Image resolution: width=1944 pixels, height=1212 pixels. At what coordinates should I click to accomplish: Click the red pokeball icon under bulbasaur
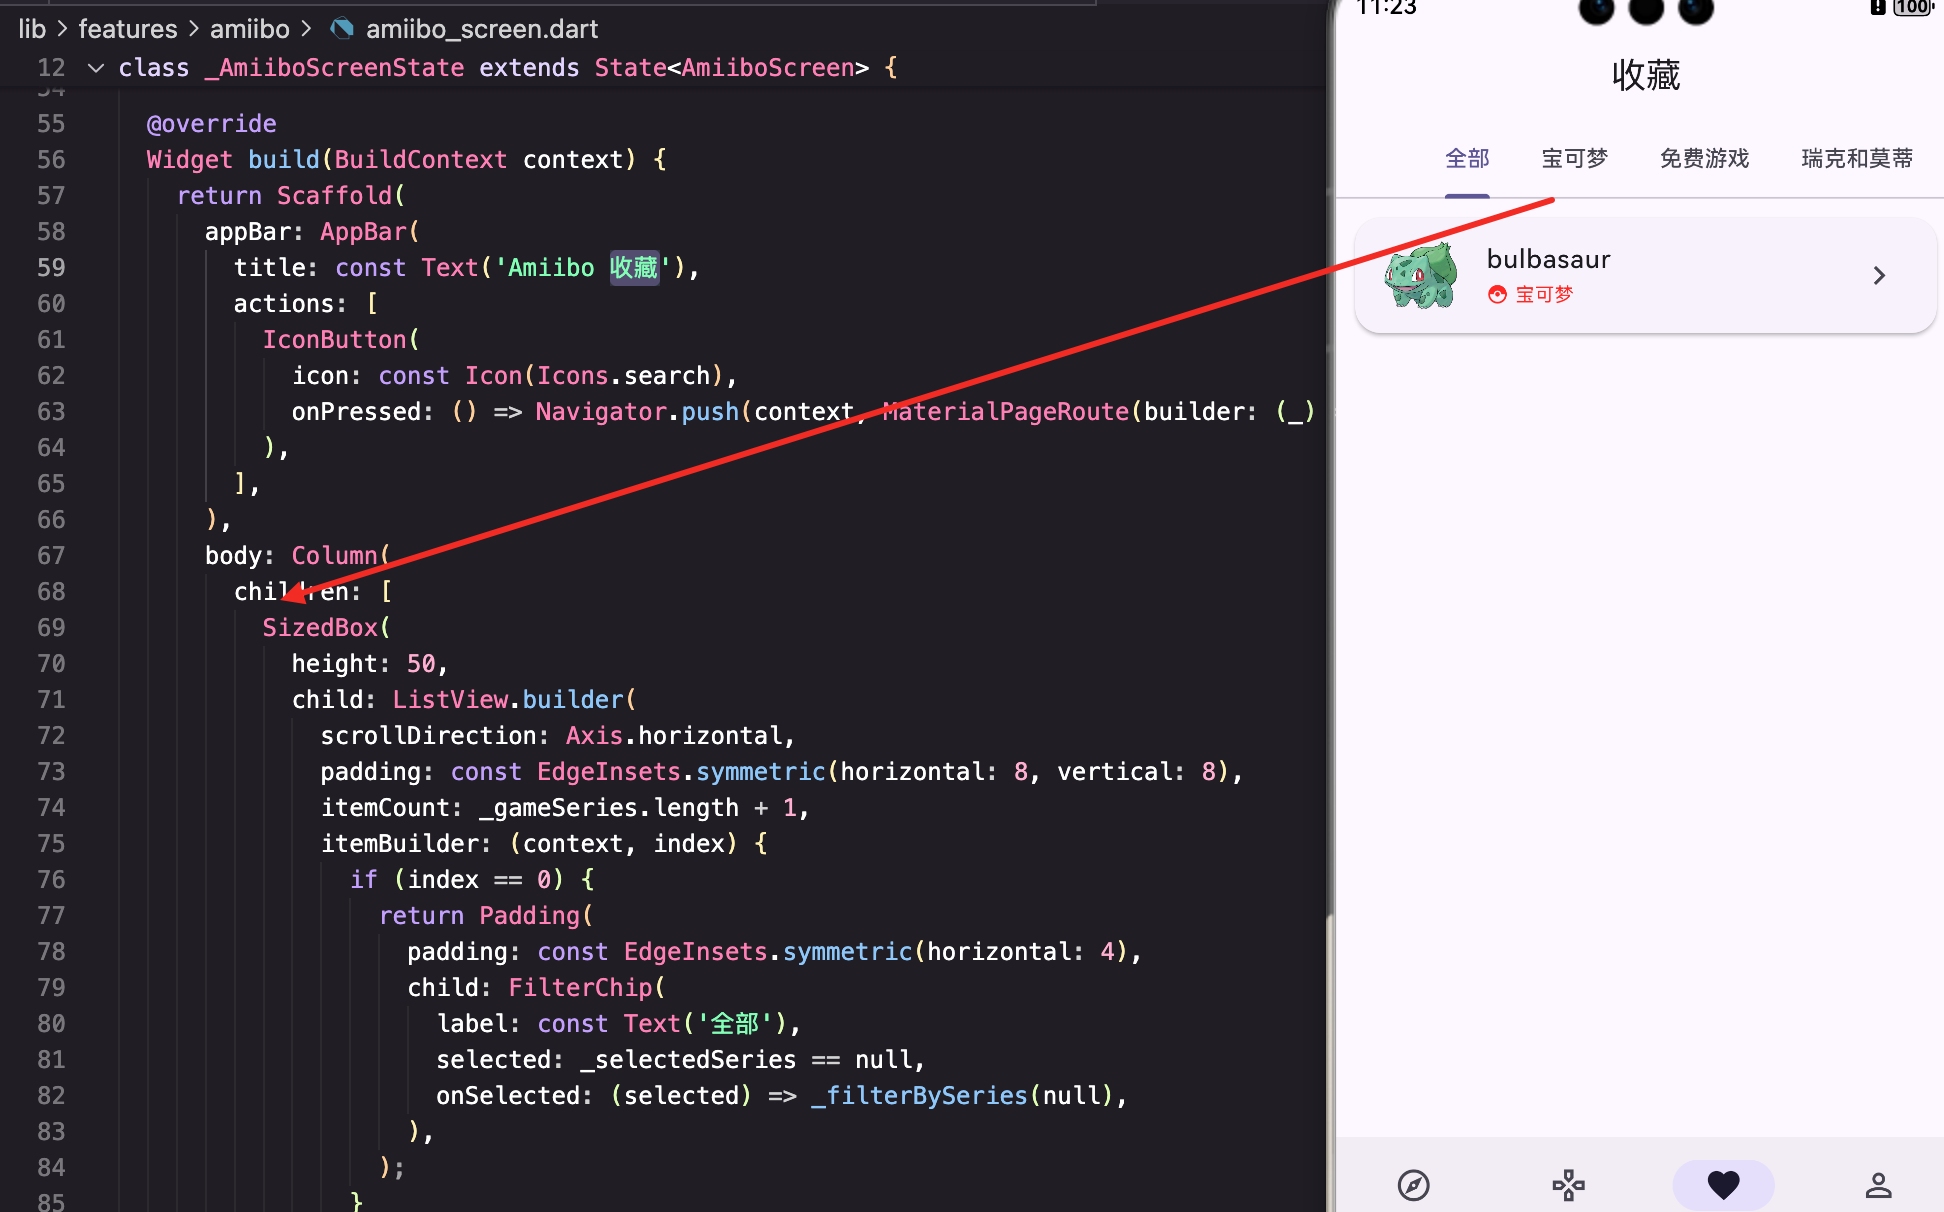pyautogui.click(x=1497, y=295)
